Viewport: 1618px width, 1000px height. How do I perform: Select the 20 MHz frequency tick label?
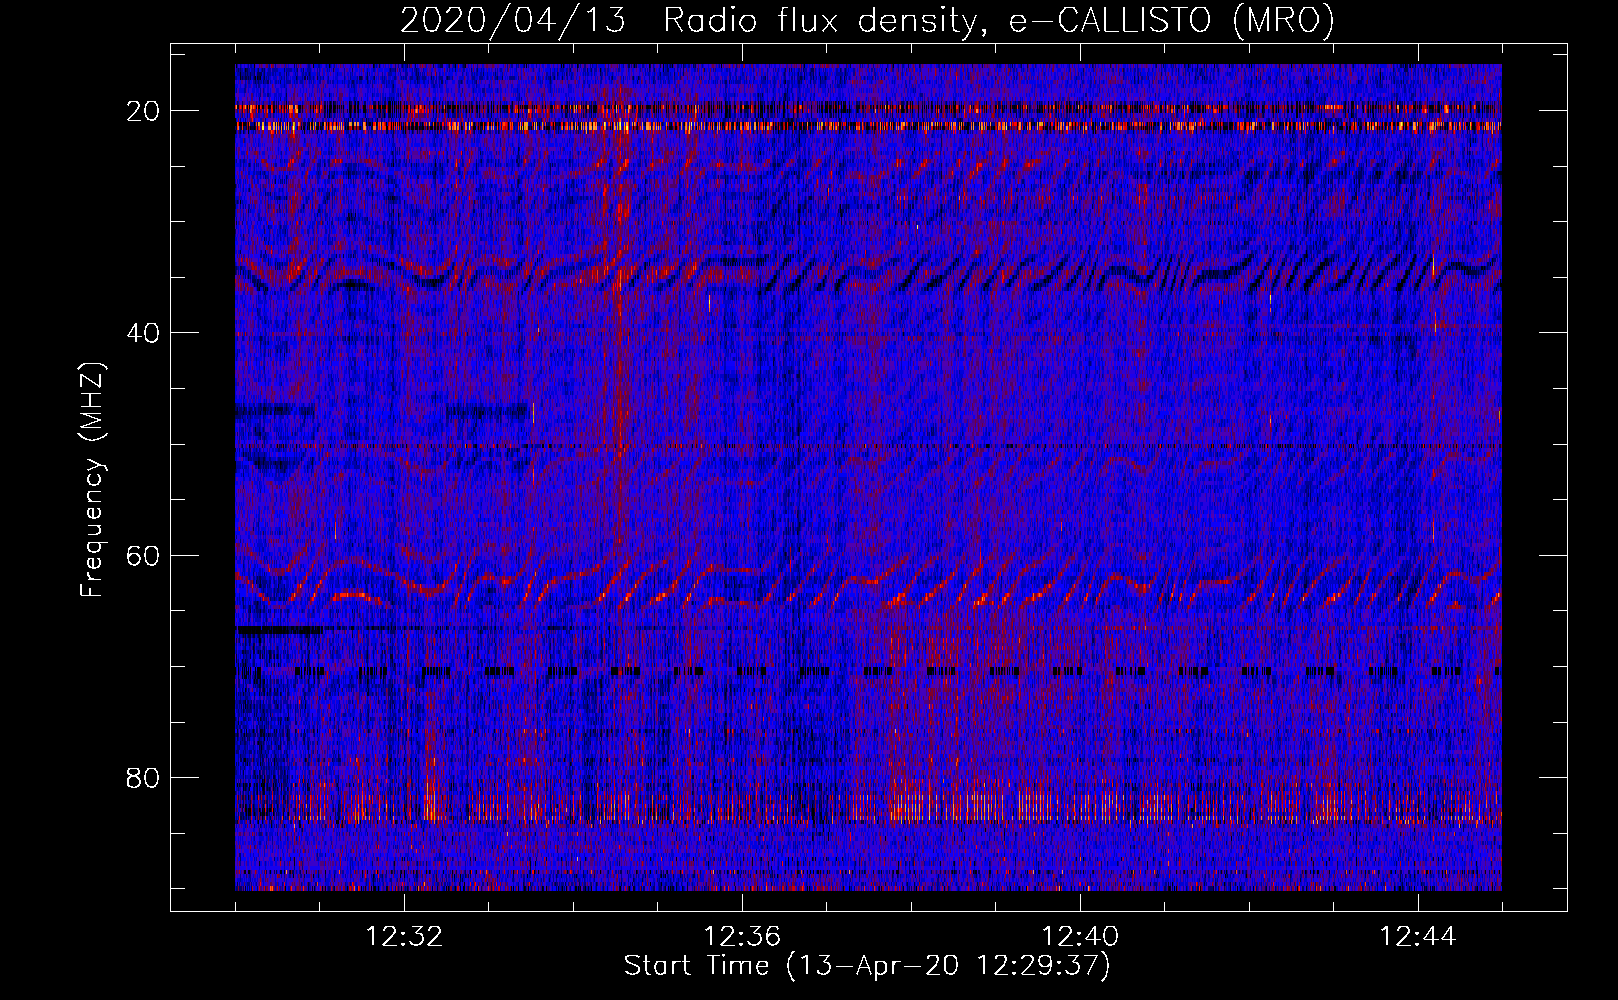click(143, 111)
